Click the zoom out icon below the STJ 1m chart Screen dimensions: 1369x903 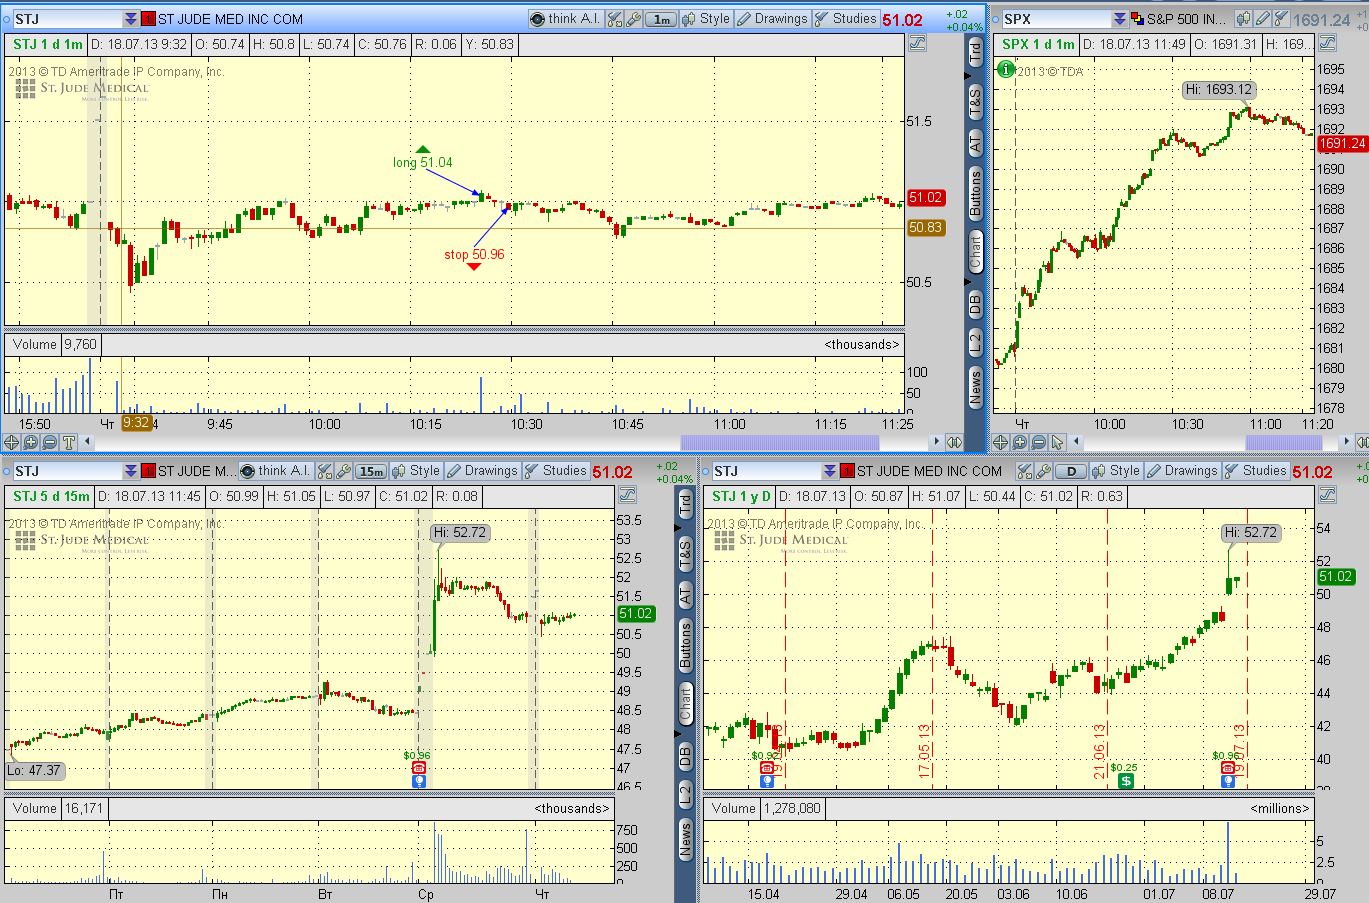click(x=50, y=442)
